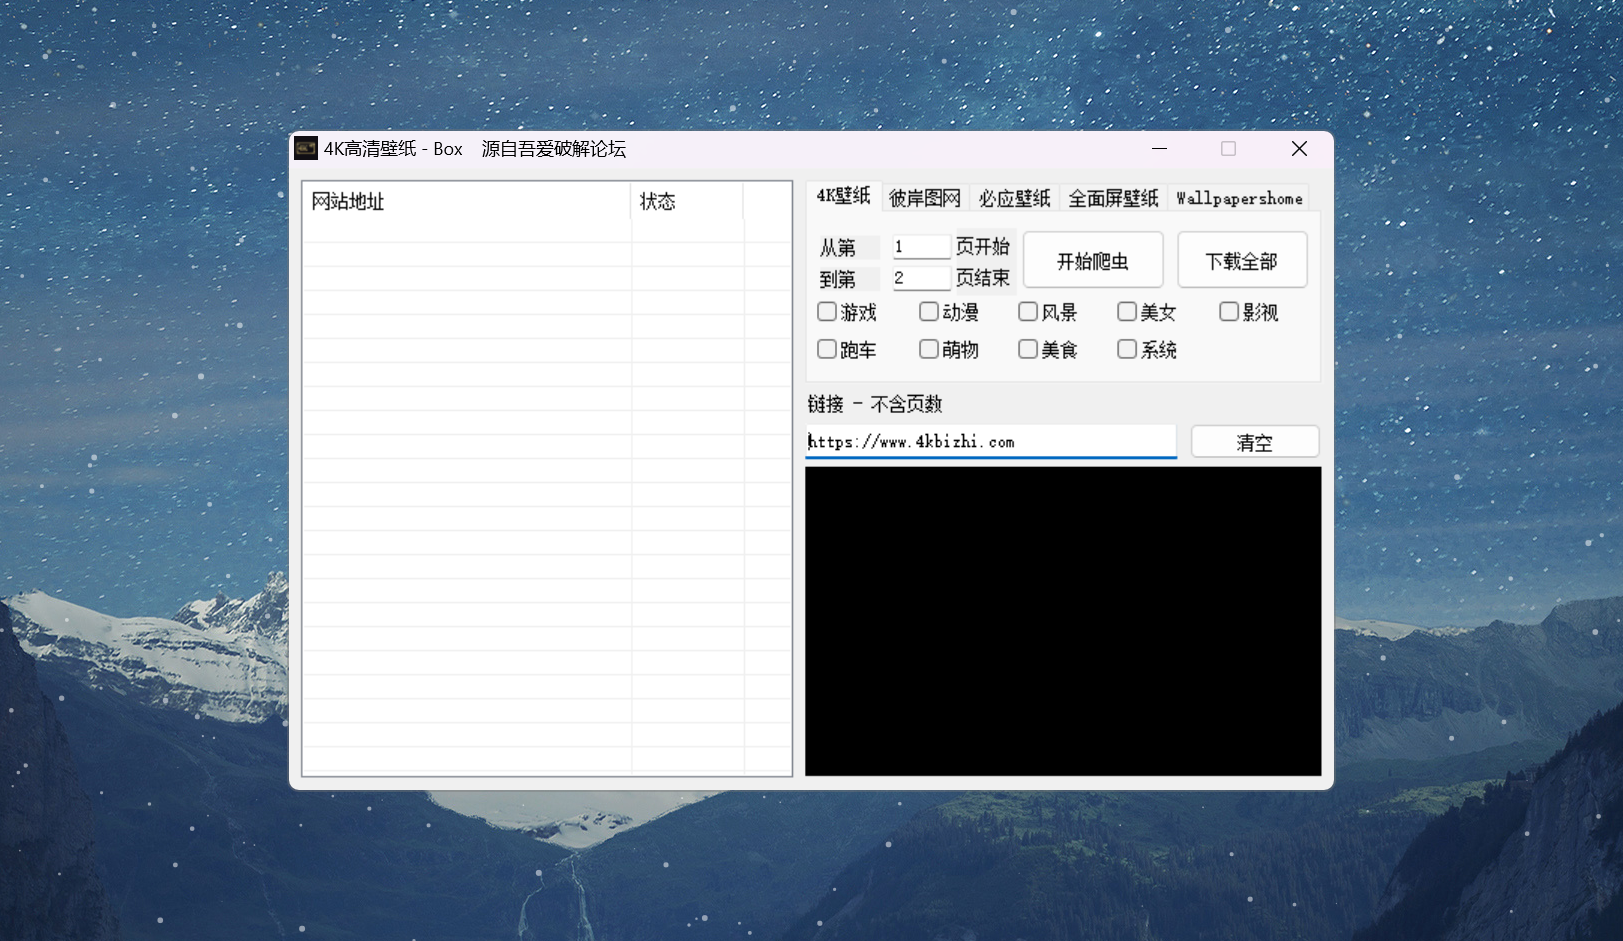Tick the 风景 checkbox
This screenshot has height=941, width=1623.
point(1028,312)
